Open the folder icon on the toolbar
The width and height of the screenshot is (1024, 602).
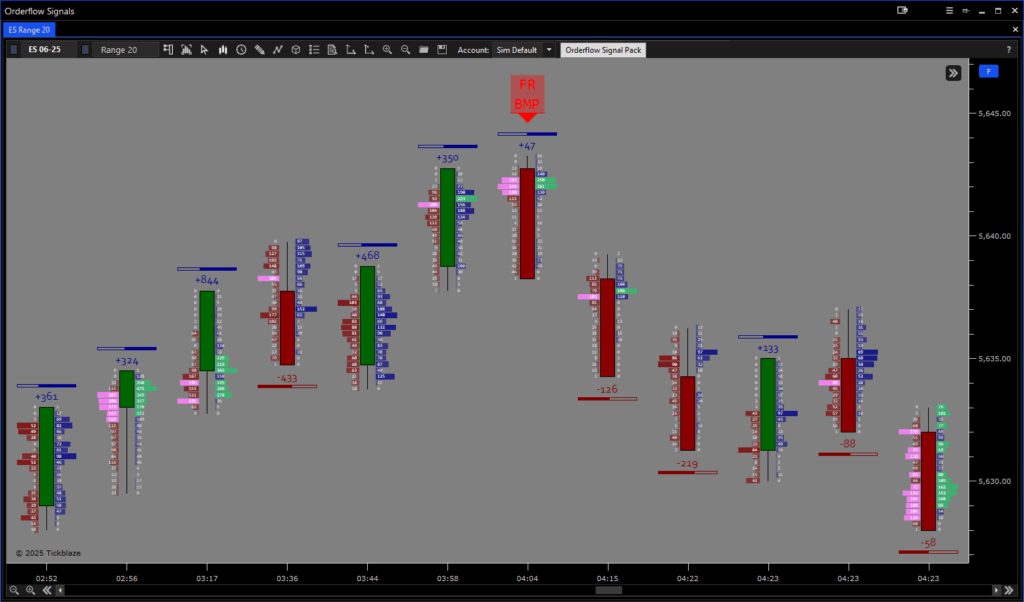(424, 49)
